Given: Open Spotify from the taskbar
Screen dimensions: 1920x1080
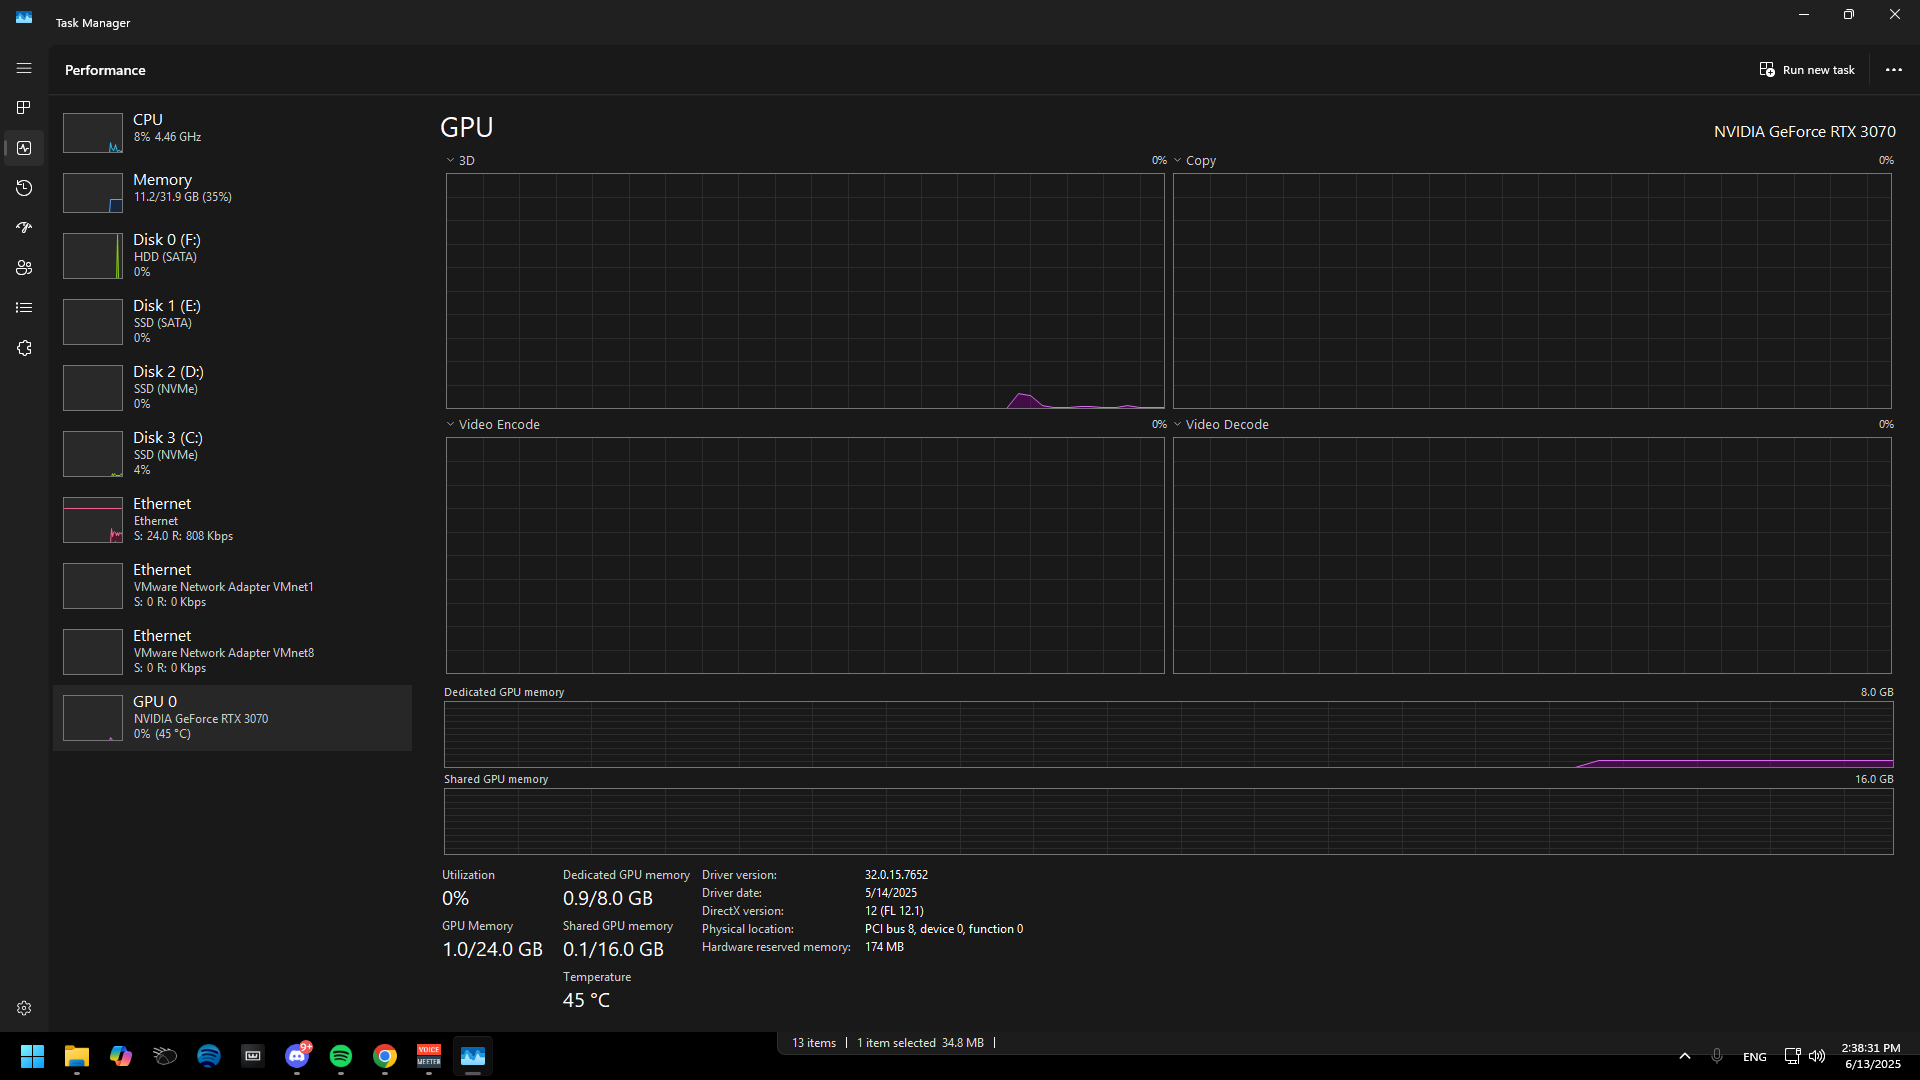Looking at the screenshot, I should click(x=341, y=1056).
